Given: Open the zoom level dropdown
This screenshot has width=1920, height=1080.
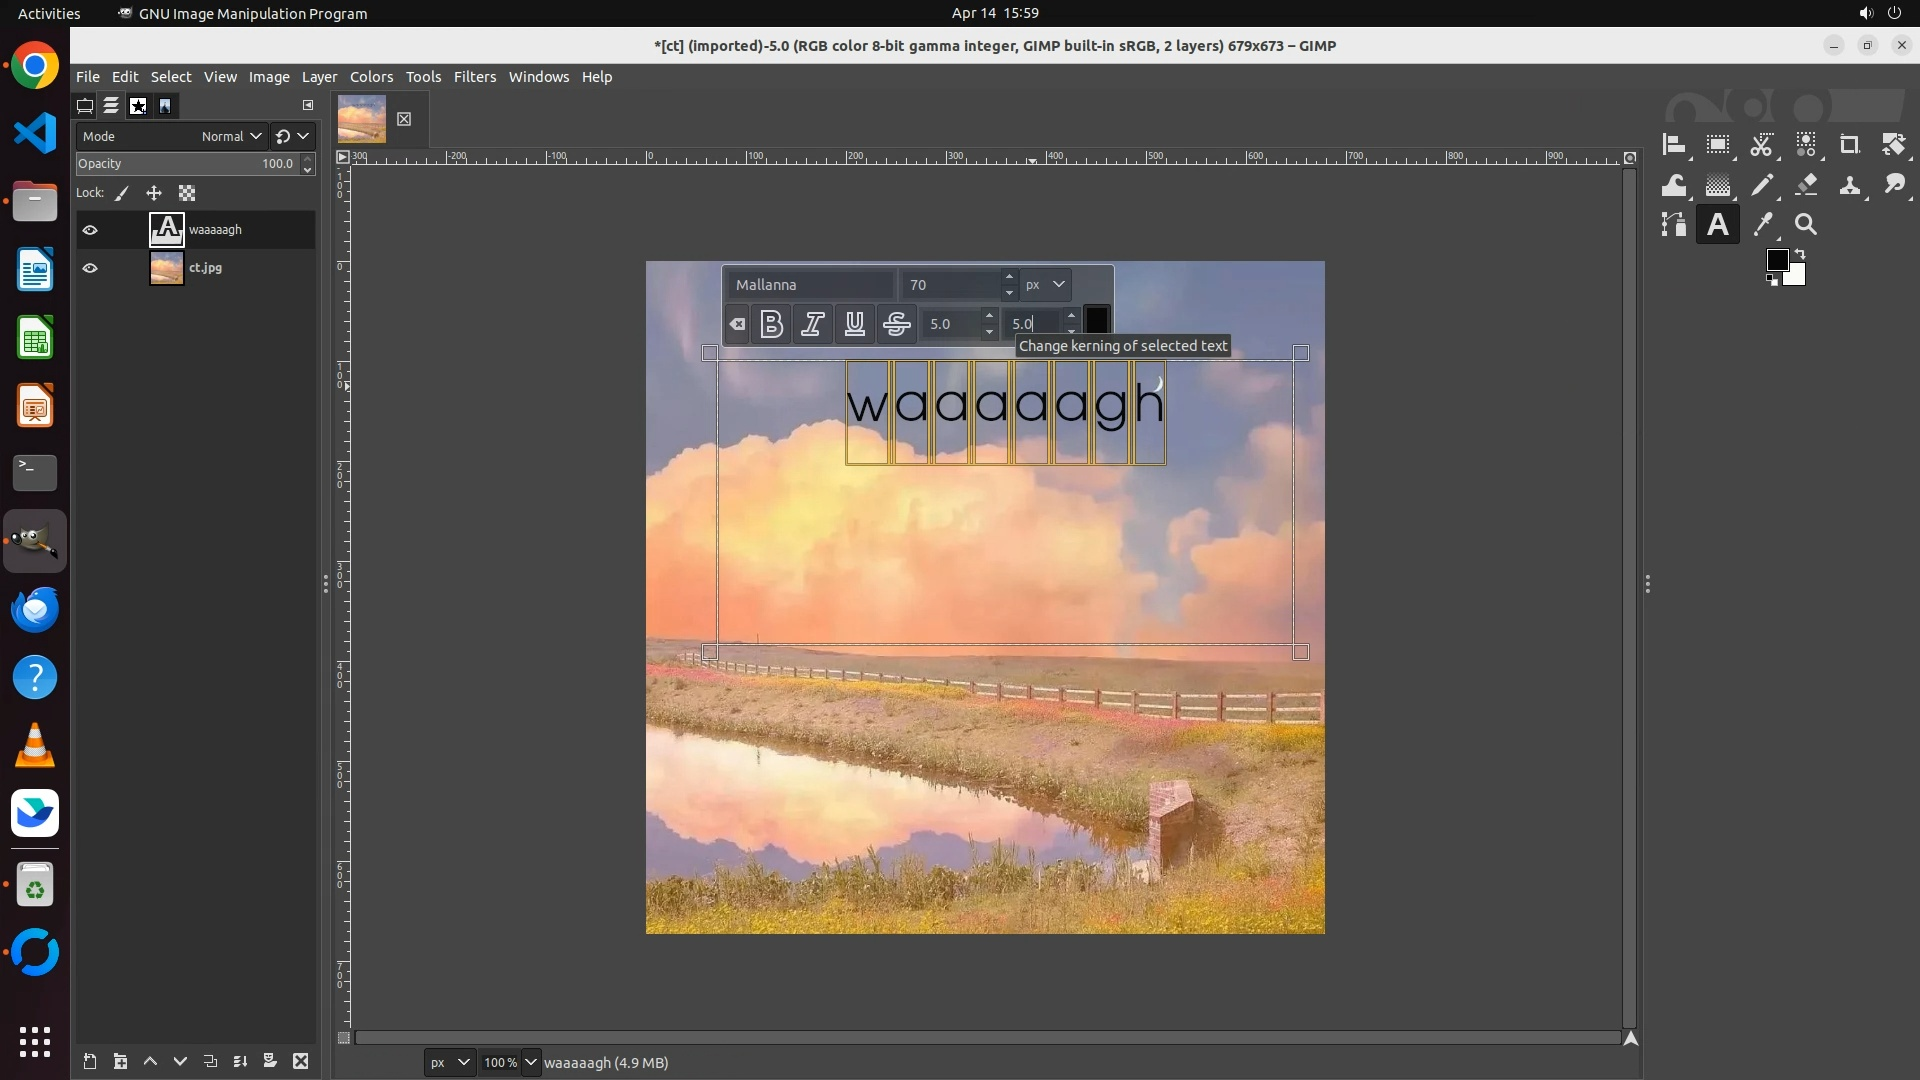Looking at the screenshot, I should pos(531,1062).
